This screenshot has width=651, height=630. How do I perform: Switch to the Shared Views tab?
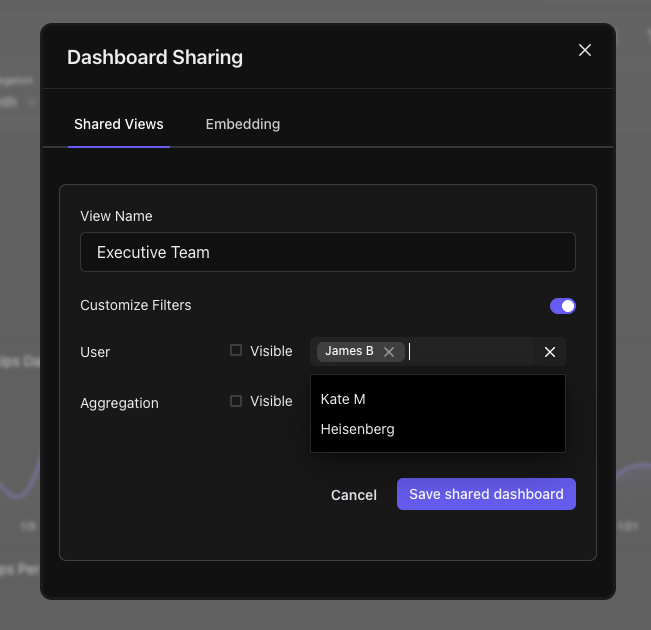pos(118,124)
